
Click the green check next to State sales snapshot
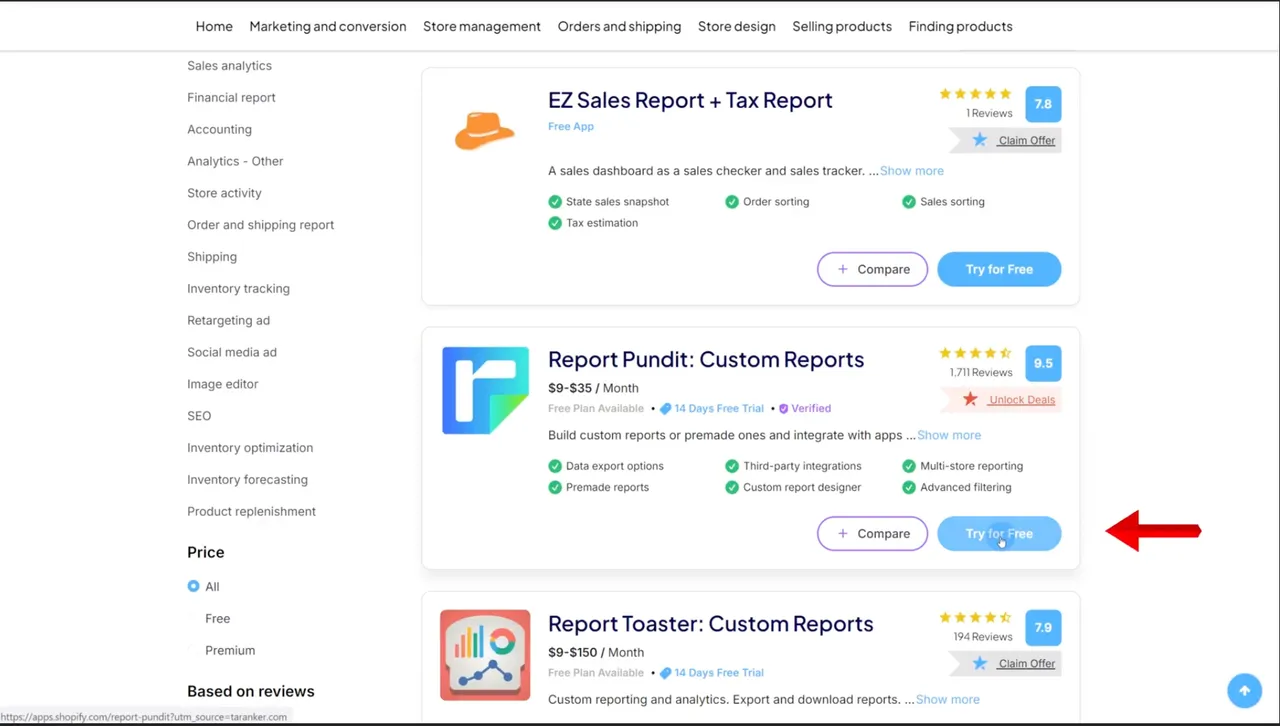pos(555,202)
